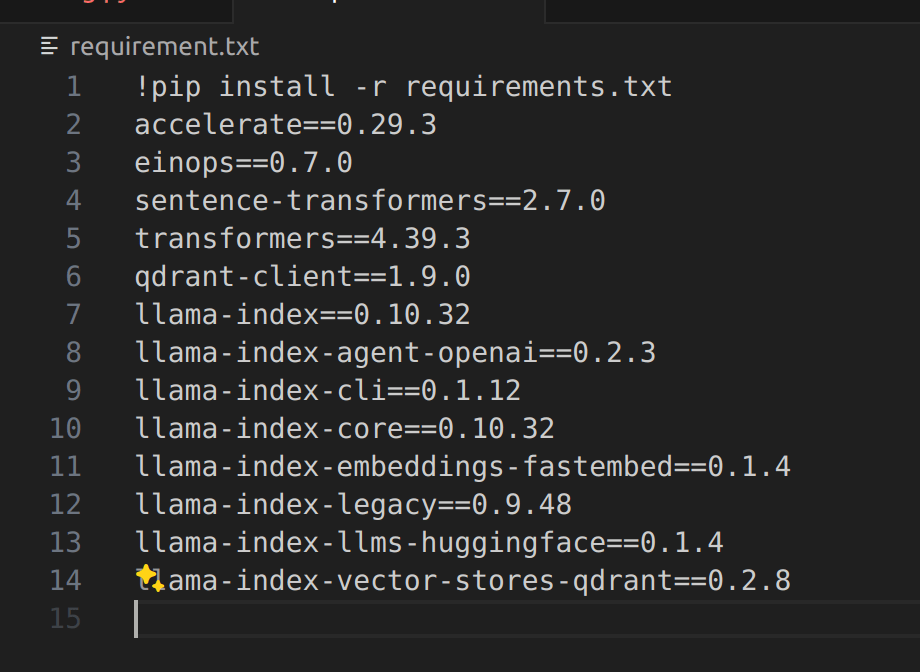Screen dimensions: 920x672
Task: Click the llama-index-embeddings-fastembed==0.1.4 line
Action: coord(462,467)
